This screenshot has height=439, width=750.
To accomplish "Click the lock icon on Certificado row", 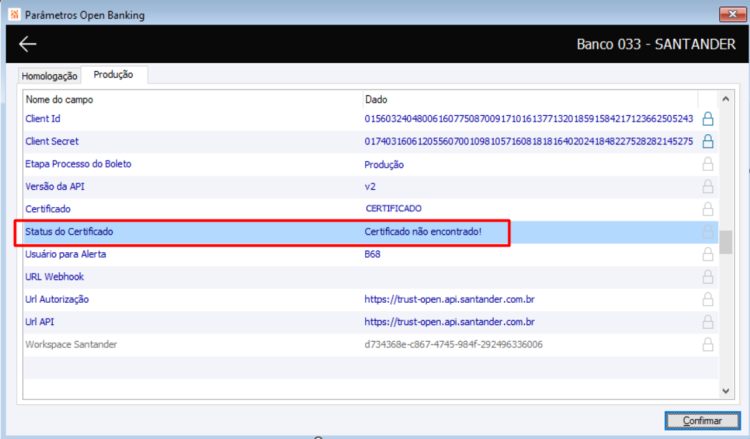I will coord(707,209).
